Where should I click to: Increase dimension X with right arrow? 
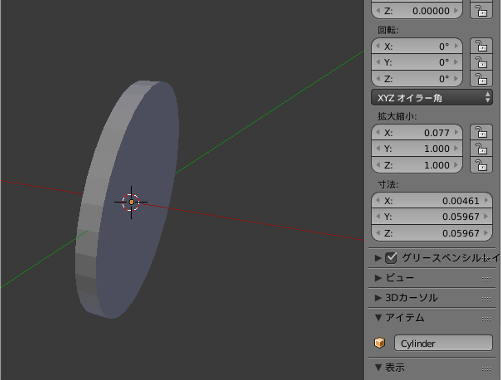click(x=486, y=200)
